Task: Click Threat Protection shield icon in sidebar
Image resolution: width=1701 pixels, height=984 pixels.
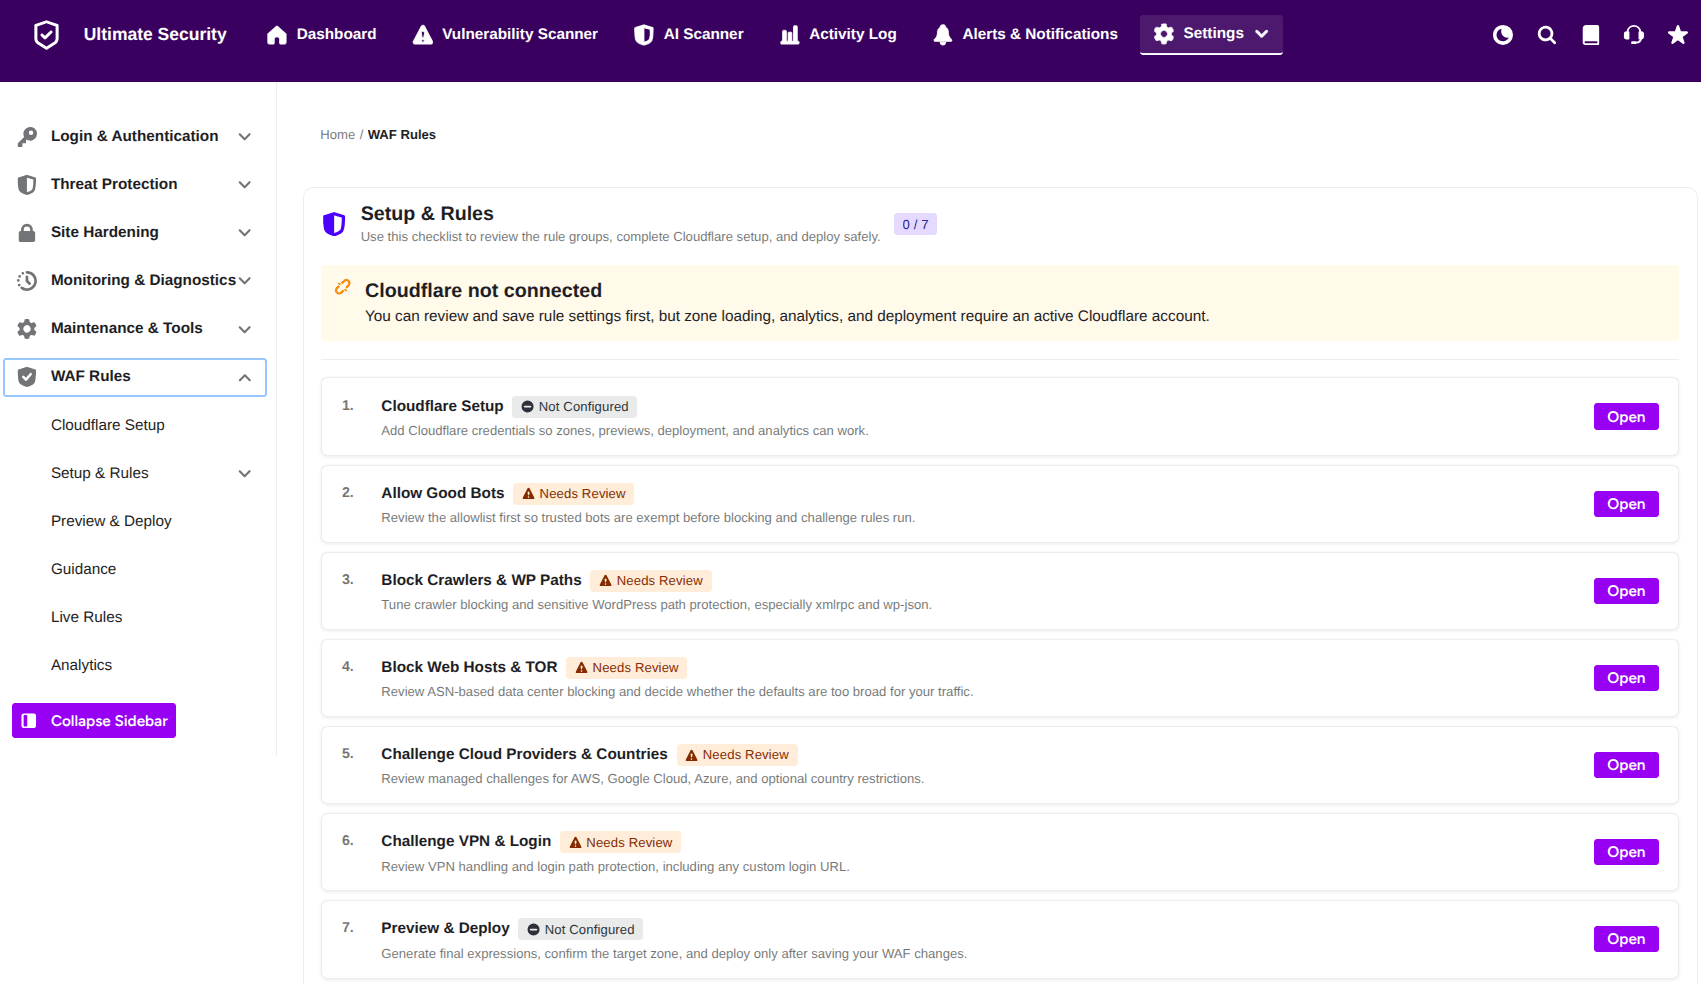Action: tap(27, 184)
